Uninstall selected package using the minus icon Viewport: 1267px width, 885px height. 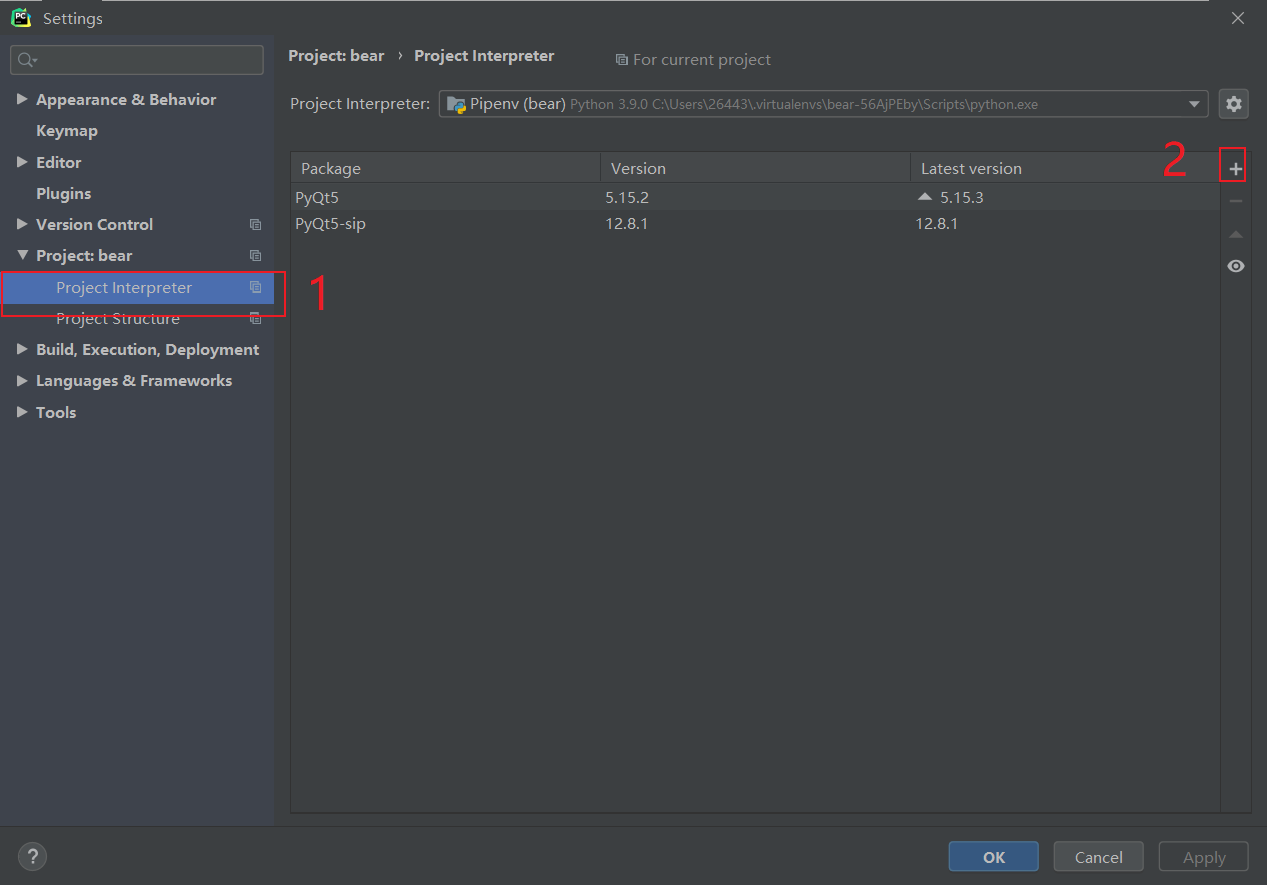tap(1235, 200)
